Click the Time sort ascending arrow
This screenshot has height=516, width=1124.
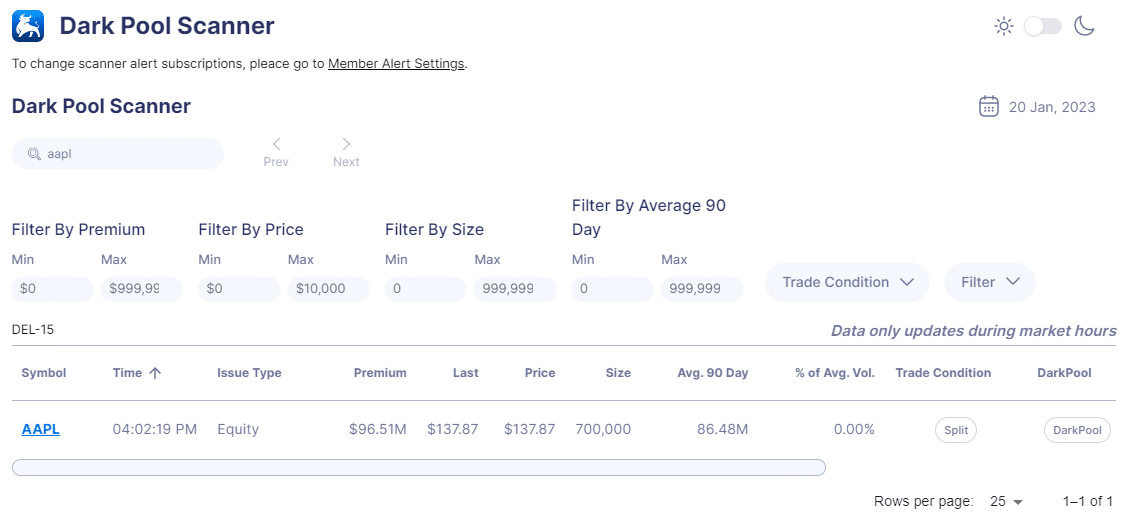tap(155, 373)
